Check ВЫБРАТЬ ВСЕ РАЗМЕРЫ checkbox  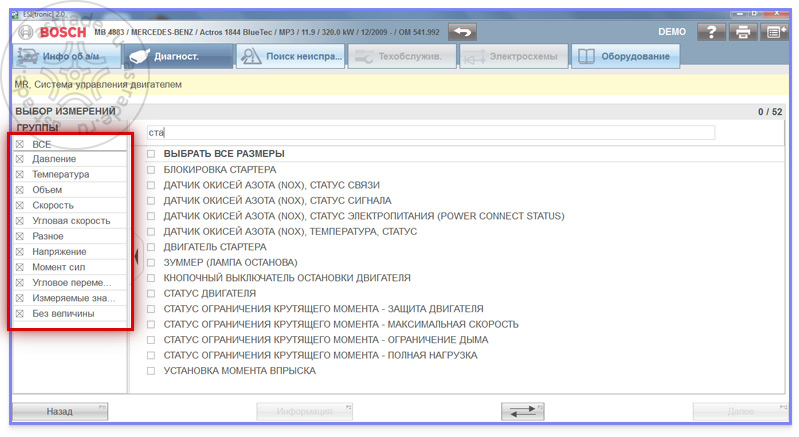pos(151,154)
